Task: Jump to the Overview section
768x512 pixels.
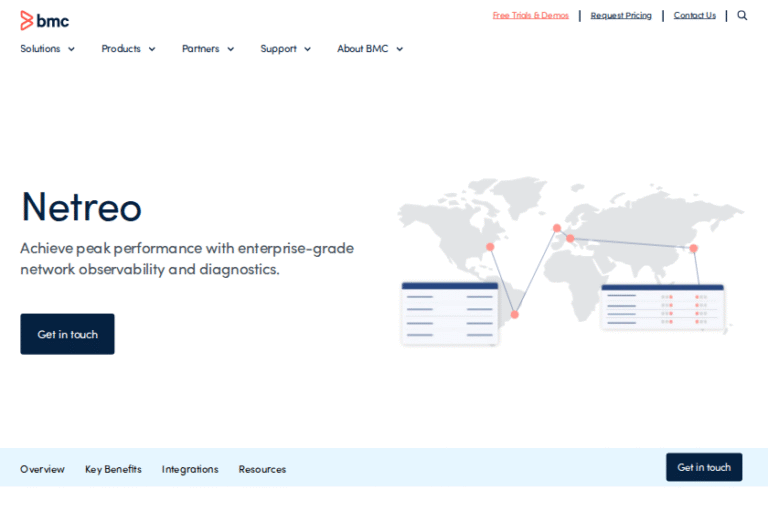Action: (42, 469)
